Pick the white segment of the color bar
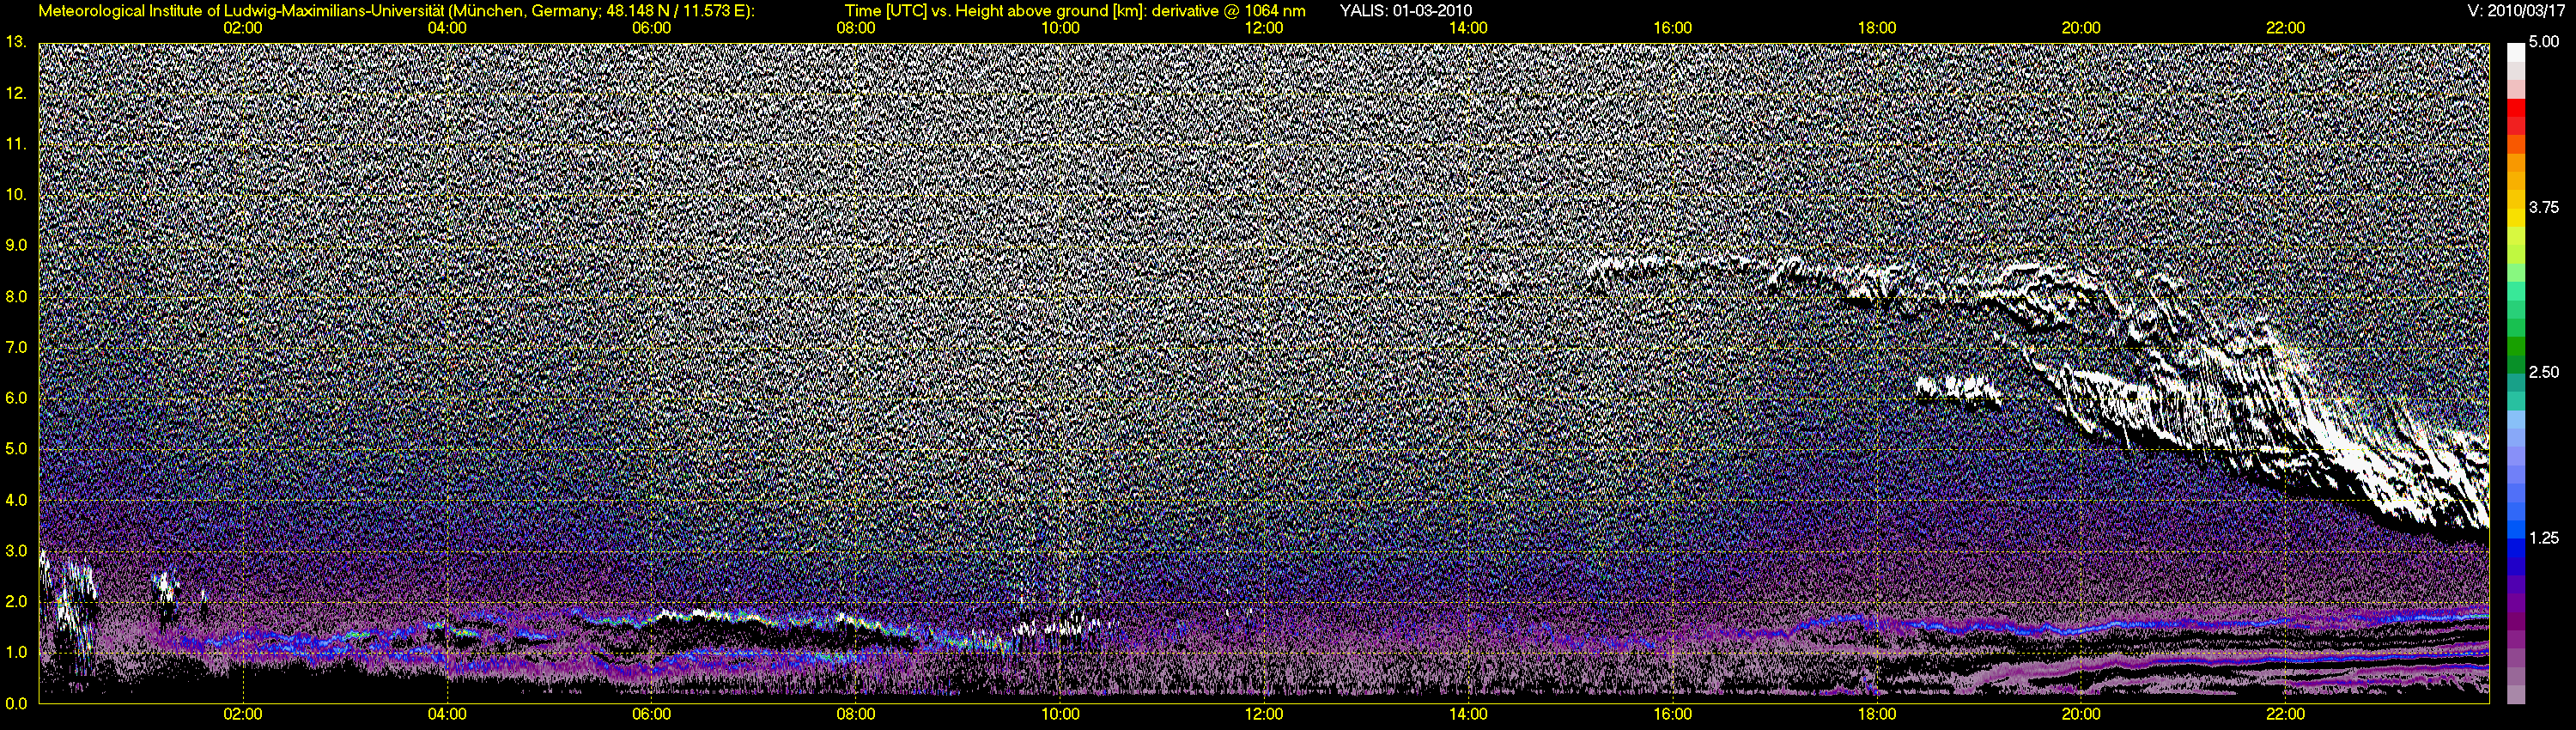The width and height of the screenshot is (2576, 730). point(2515,52)
